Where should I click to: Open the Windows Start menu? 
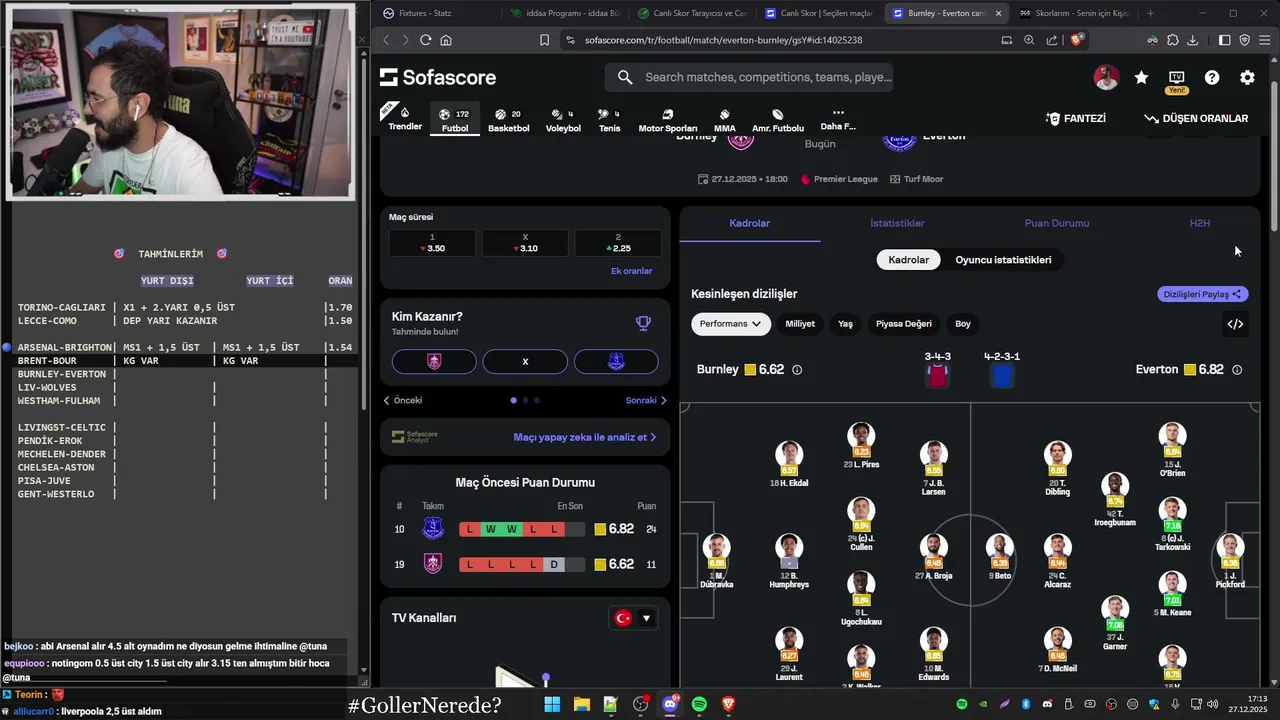click(552, 704)
